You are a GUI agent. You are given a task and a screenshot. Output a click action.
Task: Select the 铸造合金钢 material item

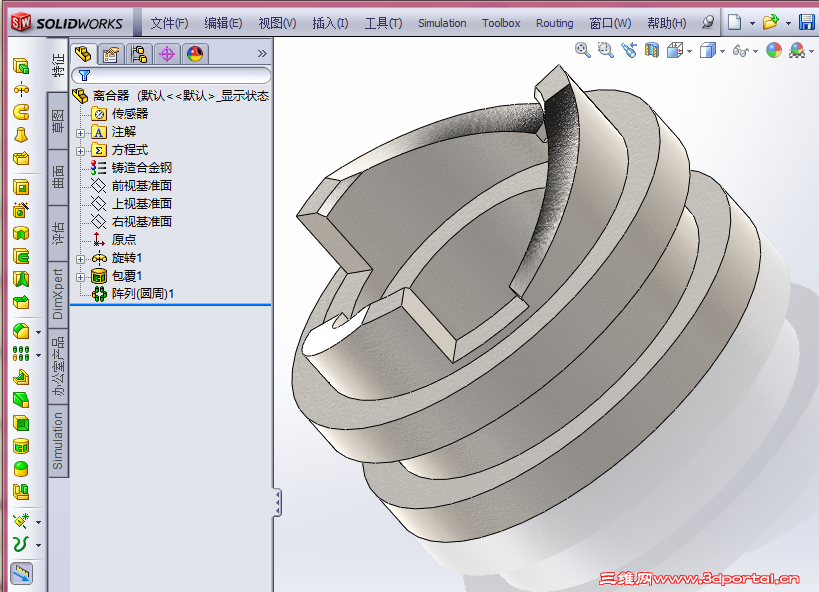click(142, 168)
